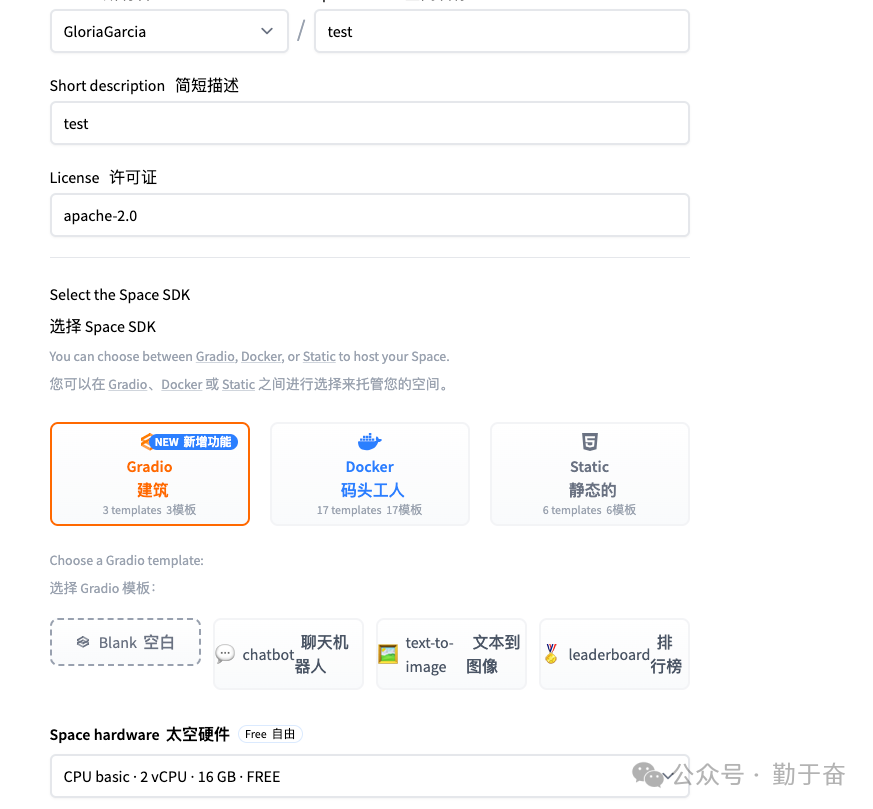Open the apache-2.0 license selector

370,215
